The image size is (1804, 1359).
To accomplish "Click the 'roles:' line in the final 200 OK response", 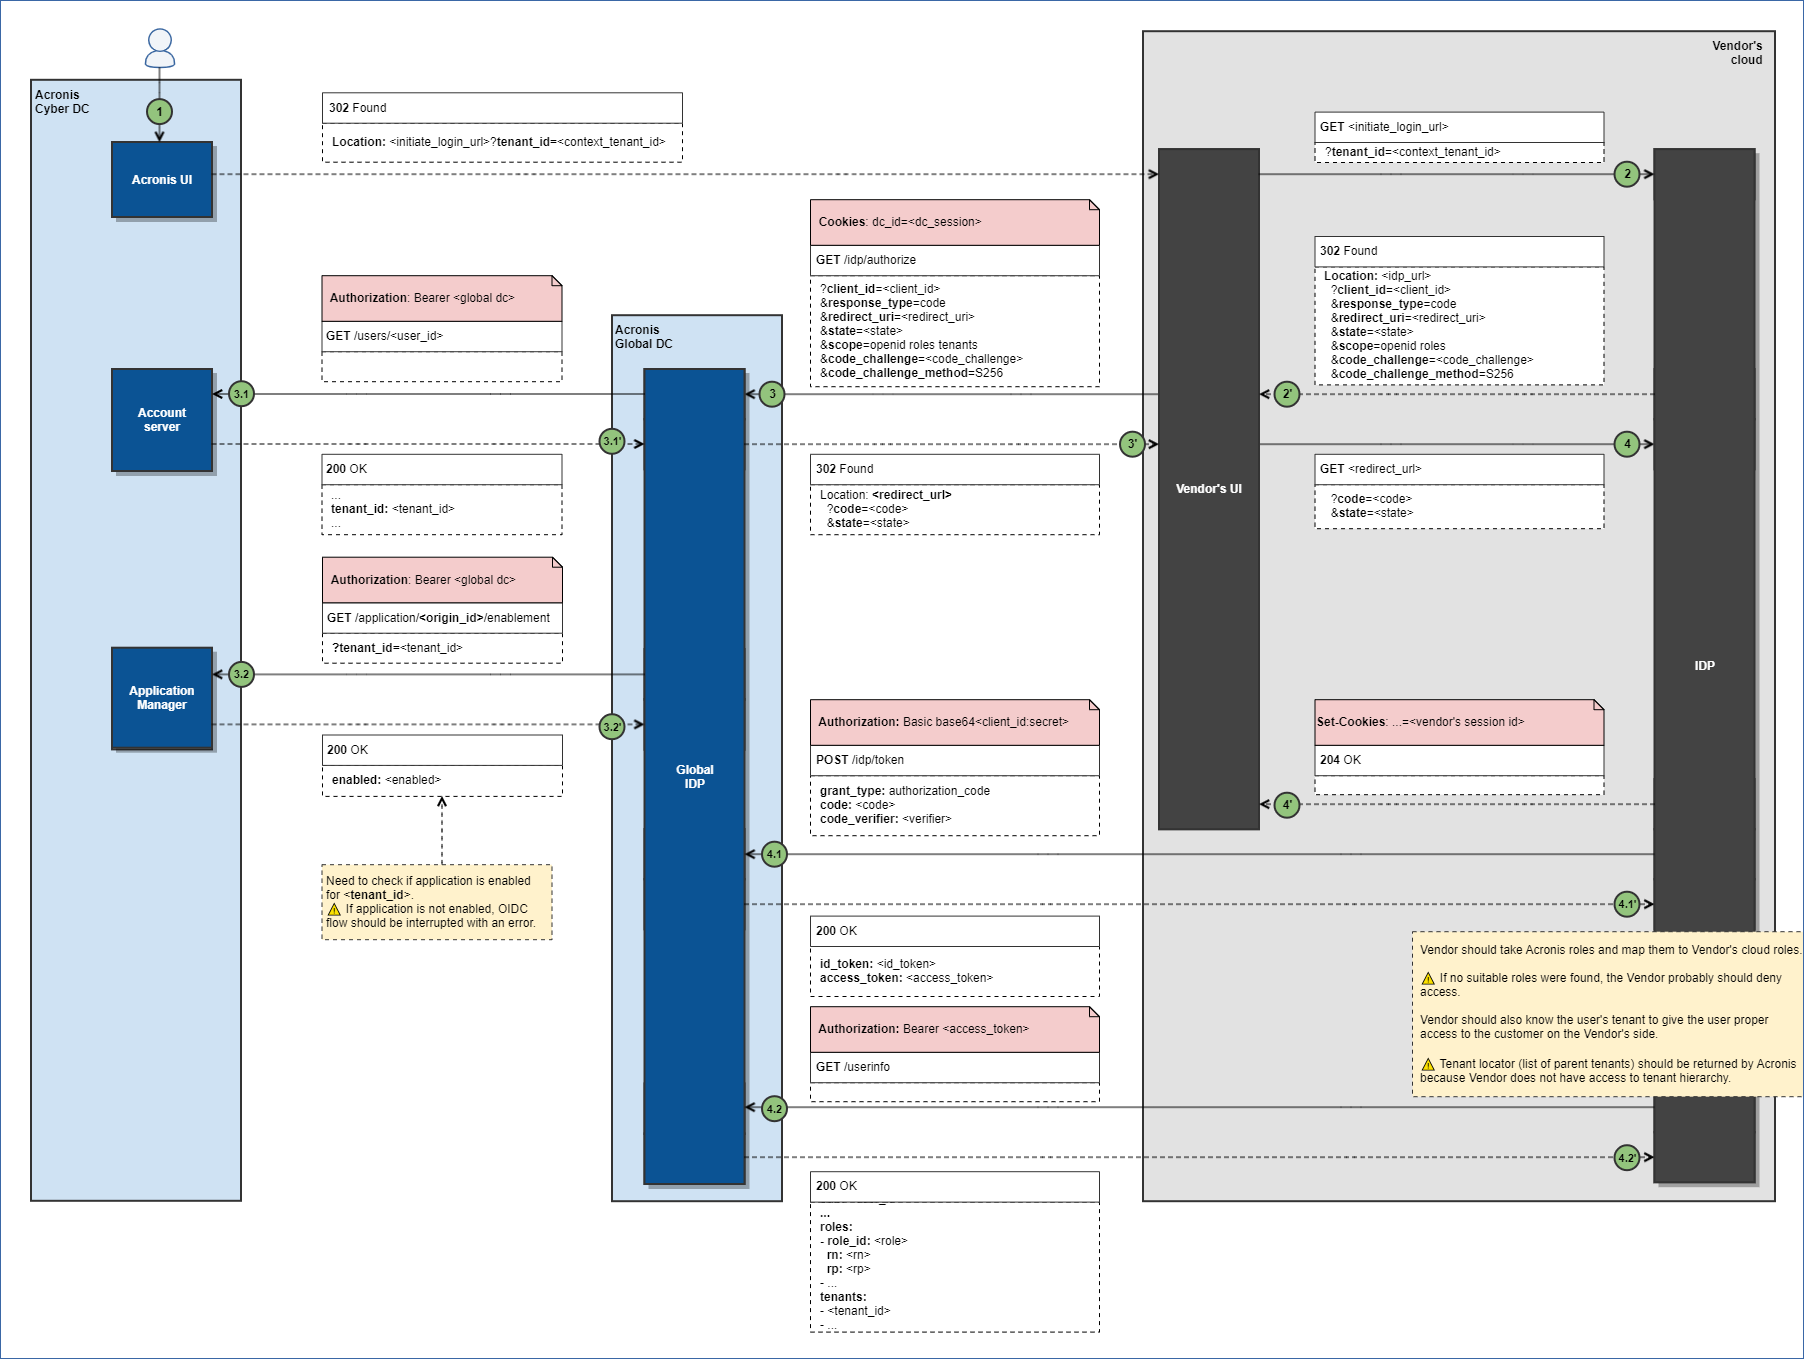I will 836,1227.
